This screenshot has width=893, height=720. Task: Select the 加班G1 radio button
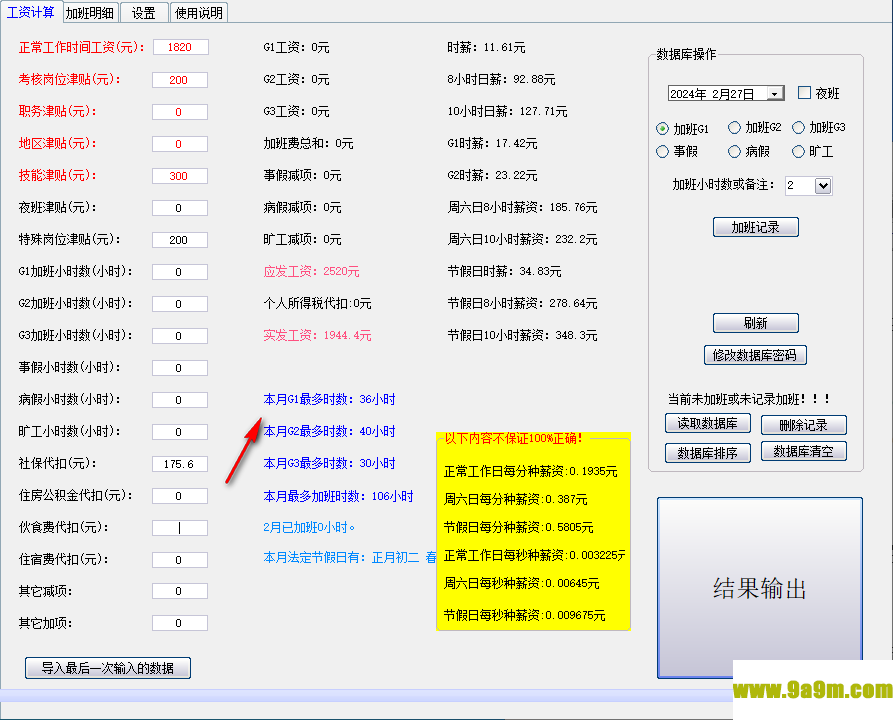point(662,129)
